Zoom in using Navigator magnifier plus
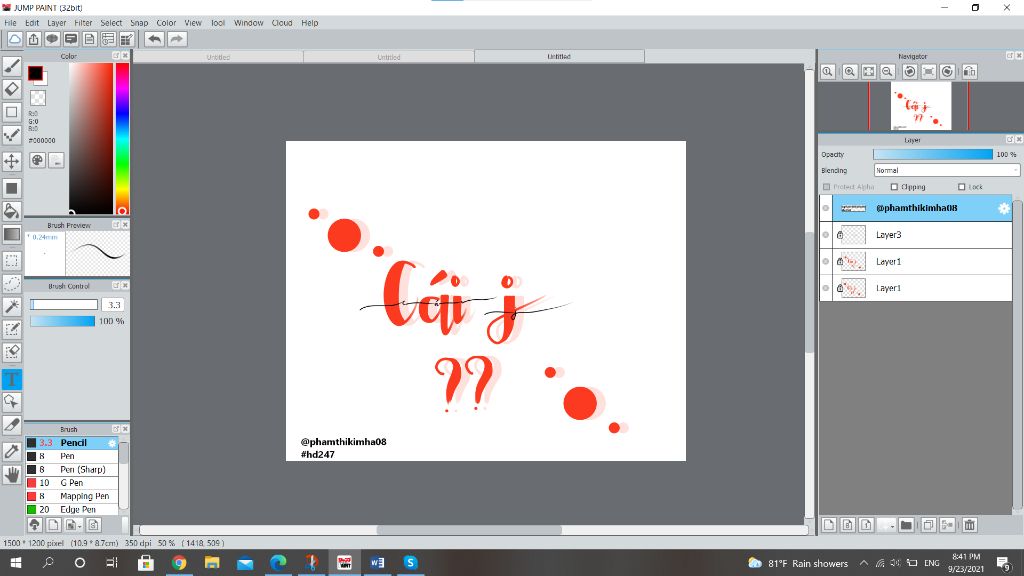1024x576 pixels. point(849,71)
